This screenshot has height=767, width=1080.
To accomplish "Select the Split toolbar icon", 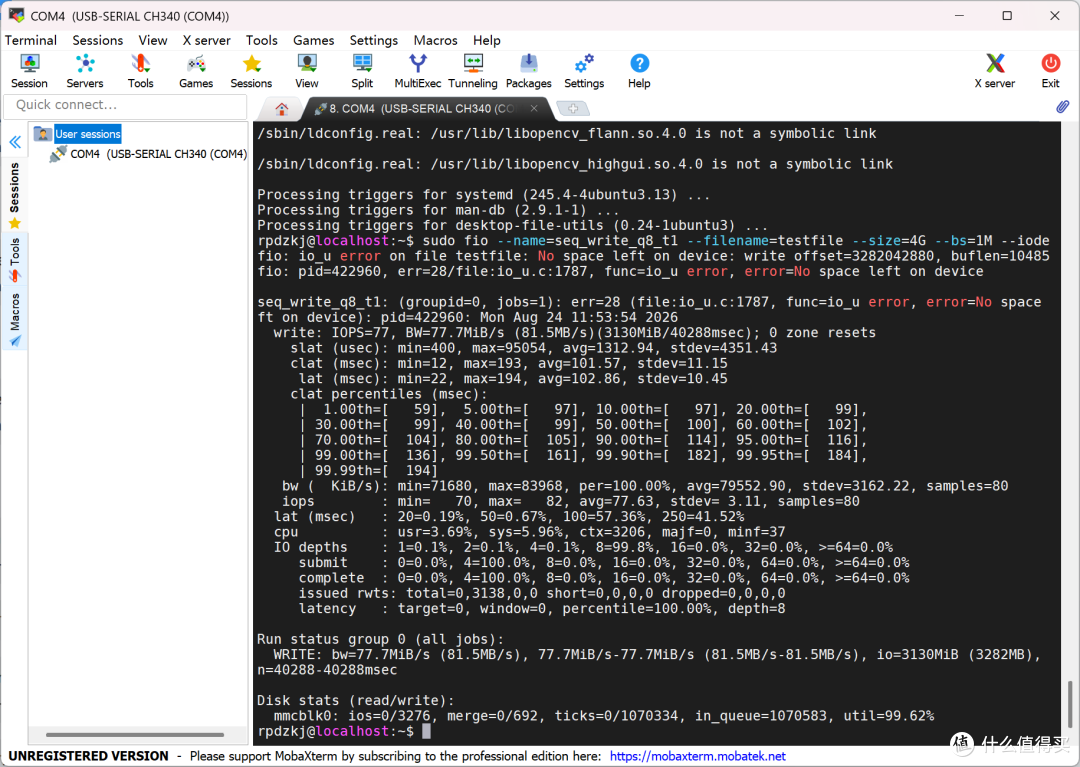I will [362, 72].
